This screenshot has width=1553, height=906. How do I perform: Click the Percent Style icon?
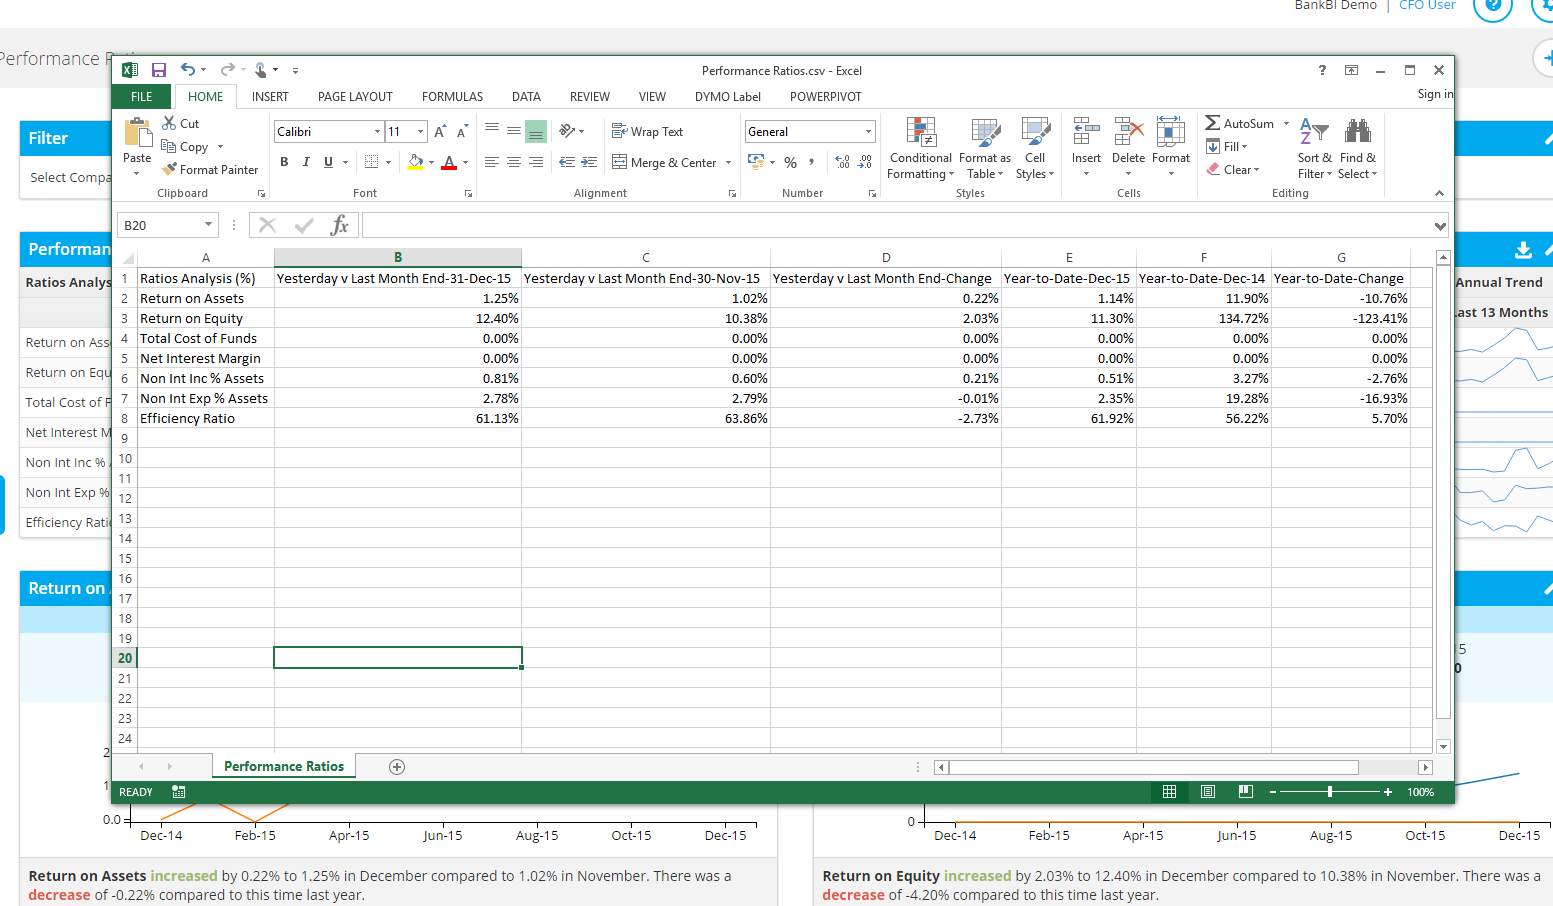pos(790,162)
